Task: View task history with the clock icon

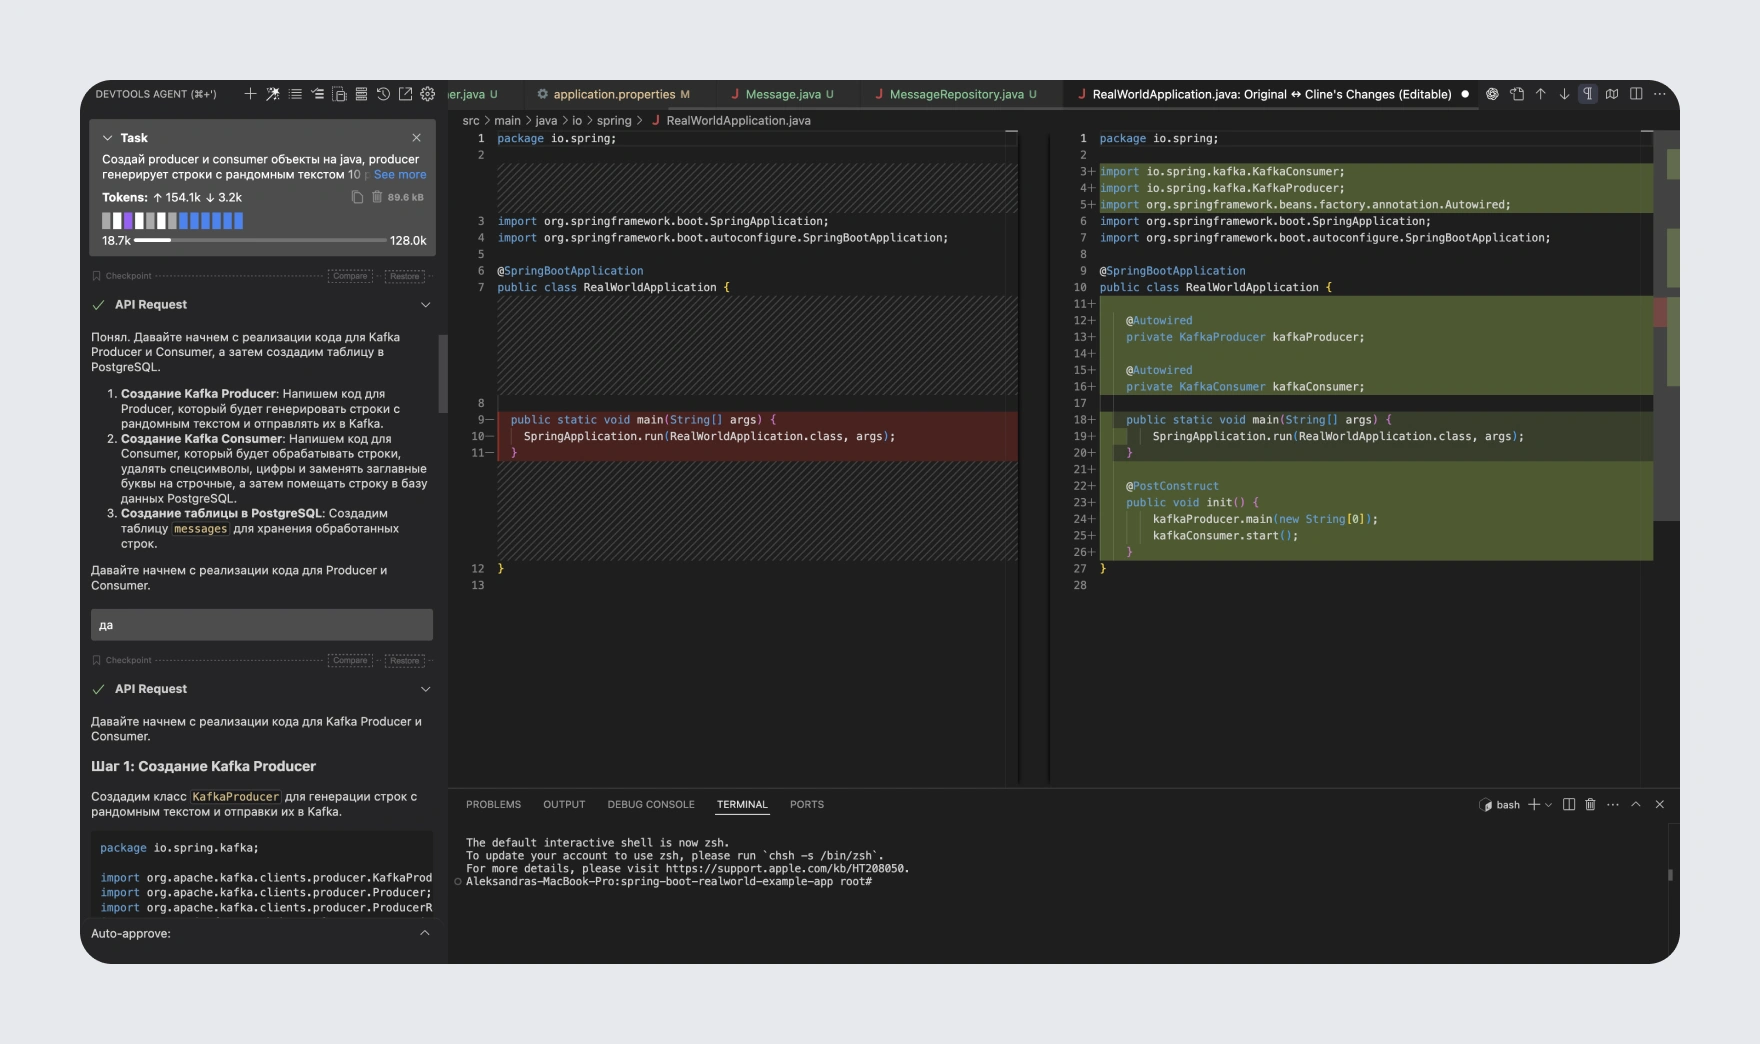Action: (x=381, y=93)
